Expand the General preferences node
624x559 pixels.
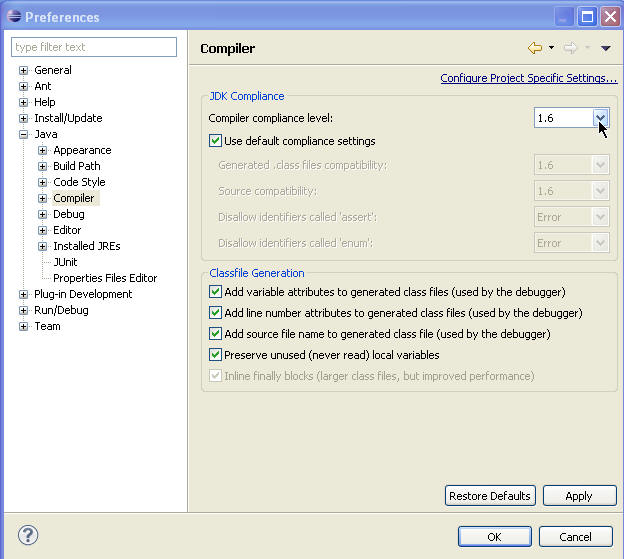coord(24,70)
